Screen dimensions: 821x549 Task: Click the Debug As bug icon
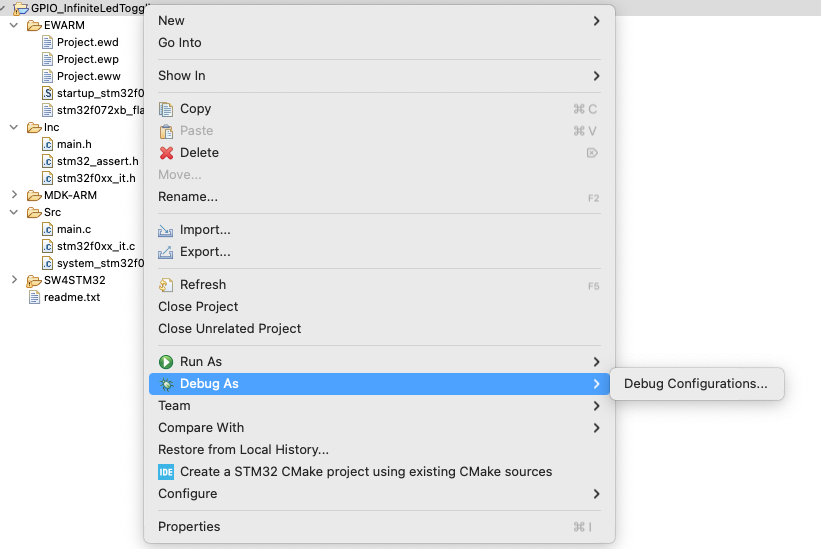pyautogui.click(x=166, y=384)
